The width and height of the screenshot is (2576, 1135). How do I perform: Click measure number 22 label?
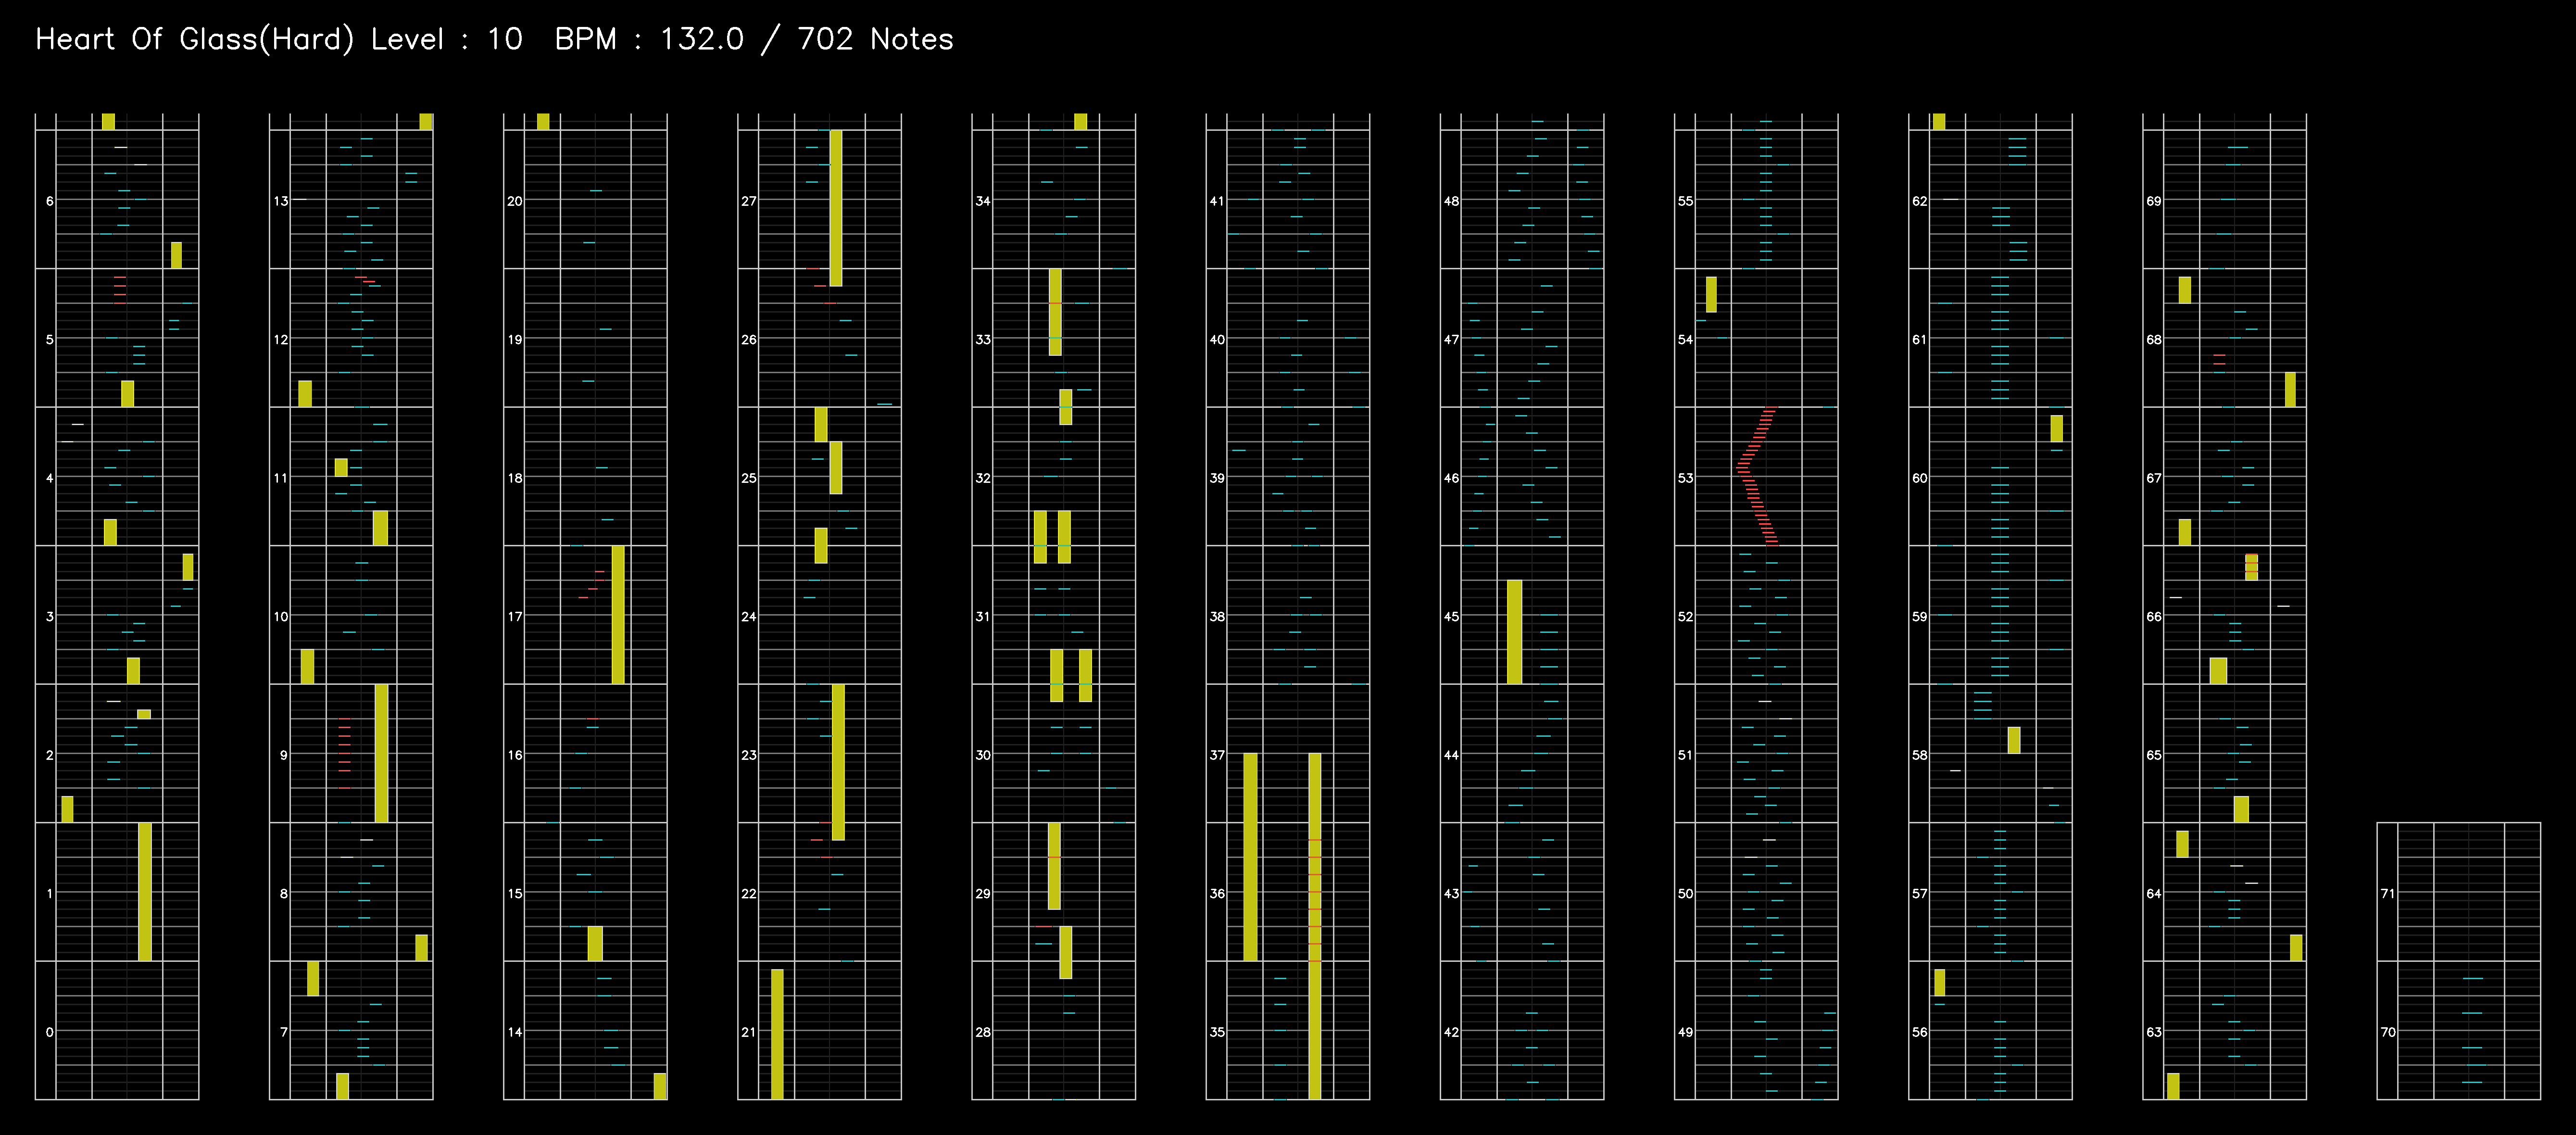pyautogui.click(x=749, y=893)
